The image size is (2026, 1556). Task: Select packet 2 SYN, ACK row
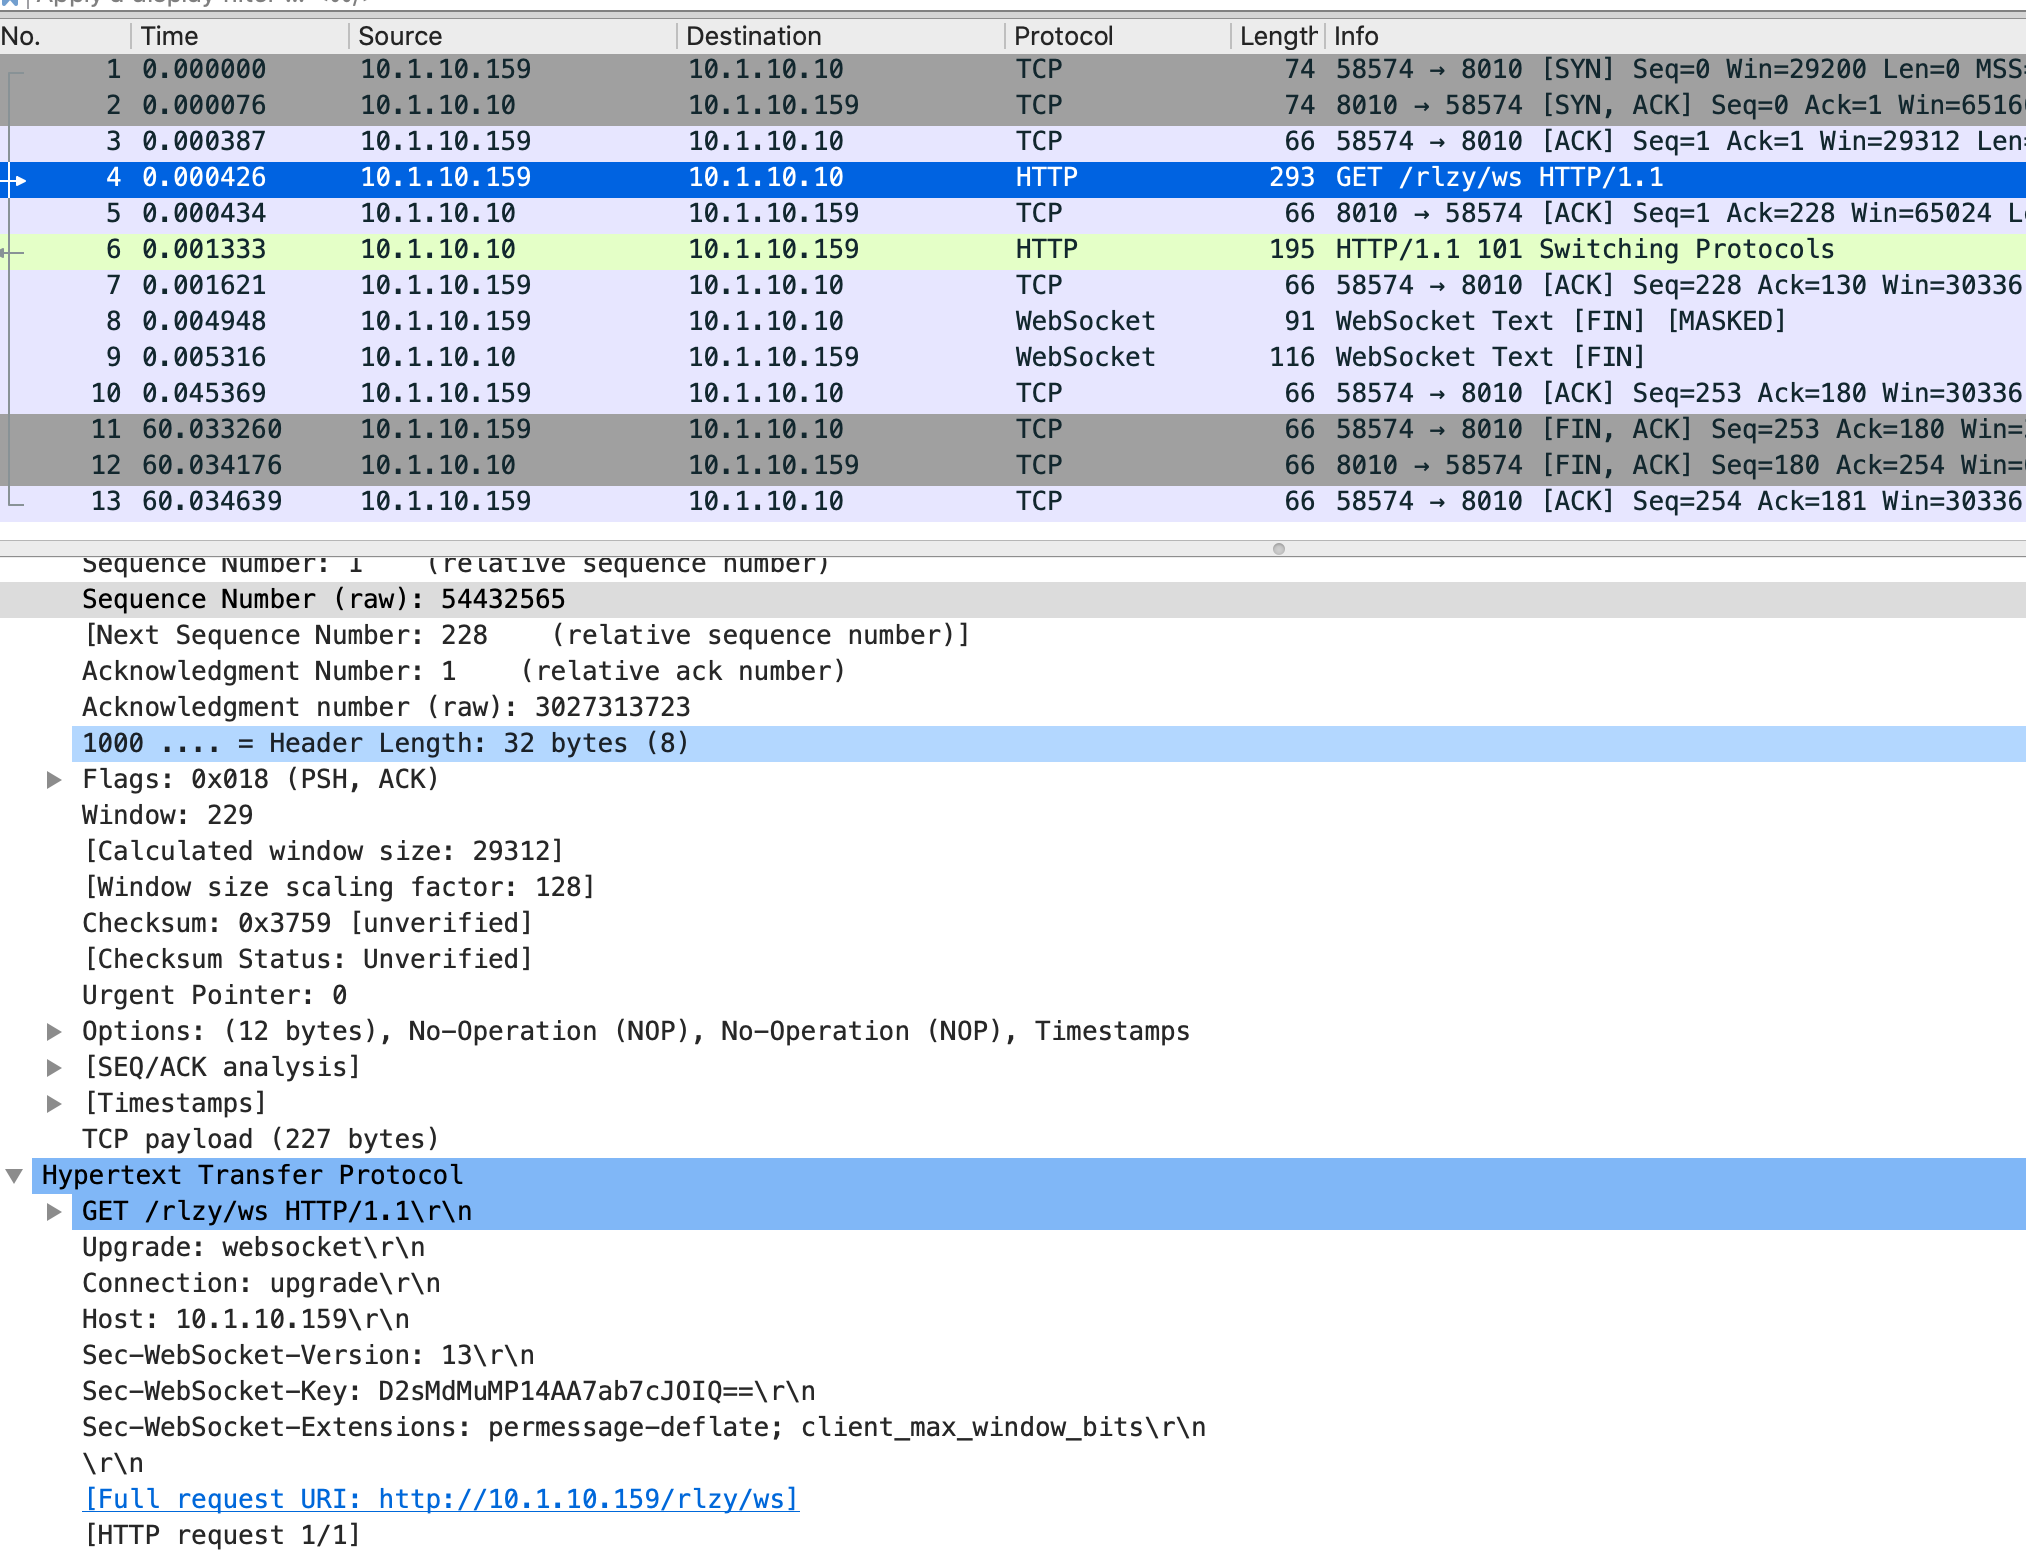click(1013, 105)
